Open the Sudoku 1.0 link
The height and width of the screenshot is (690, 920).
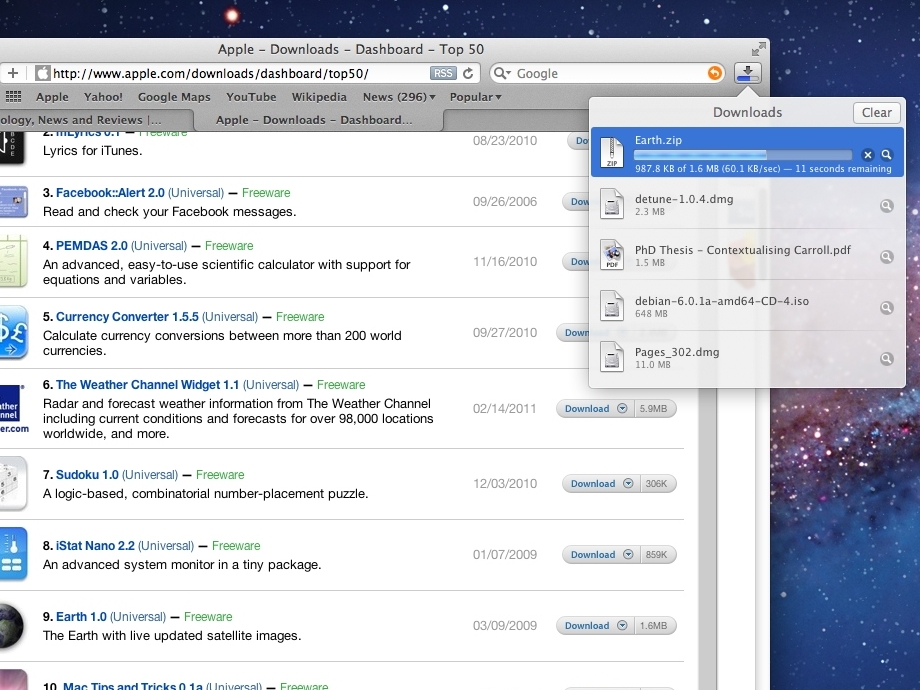87,475
